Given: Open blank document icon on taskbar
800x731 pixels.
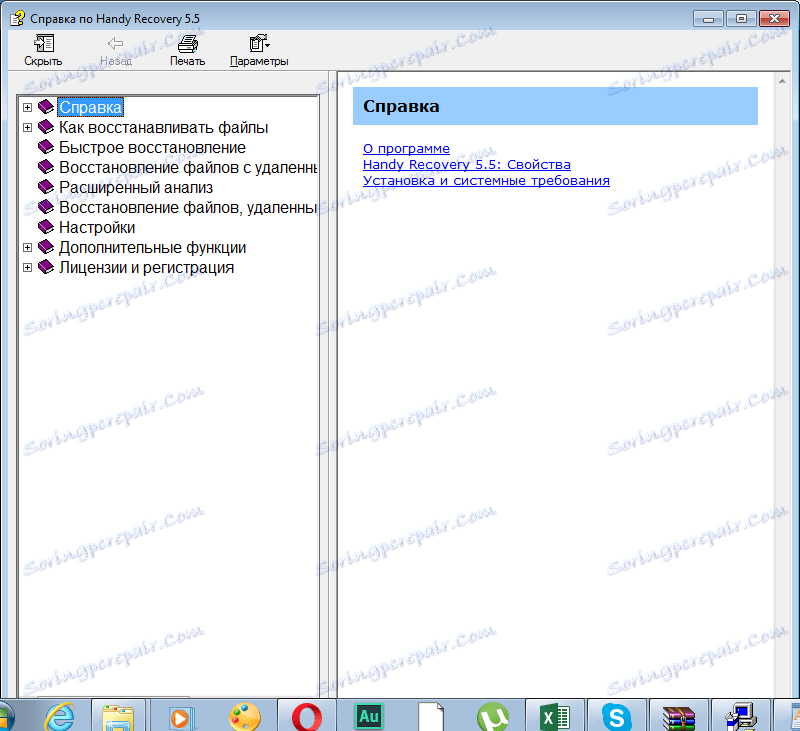Looking at the screenshot, I should pos(431,717).
